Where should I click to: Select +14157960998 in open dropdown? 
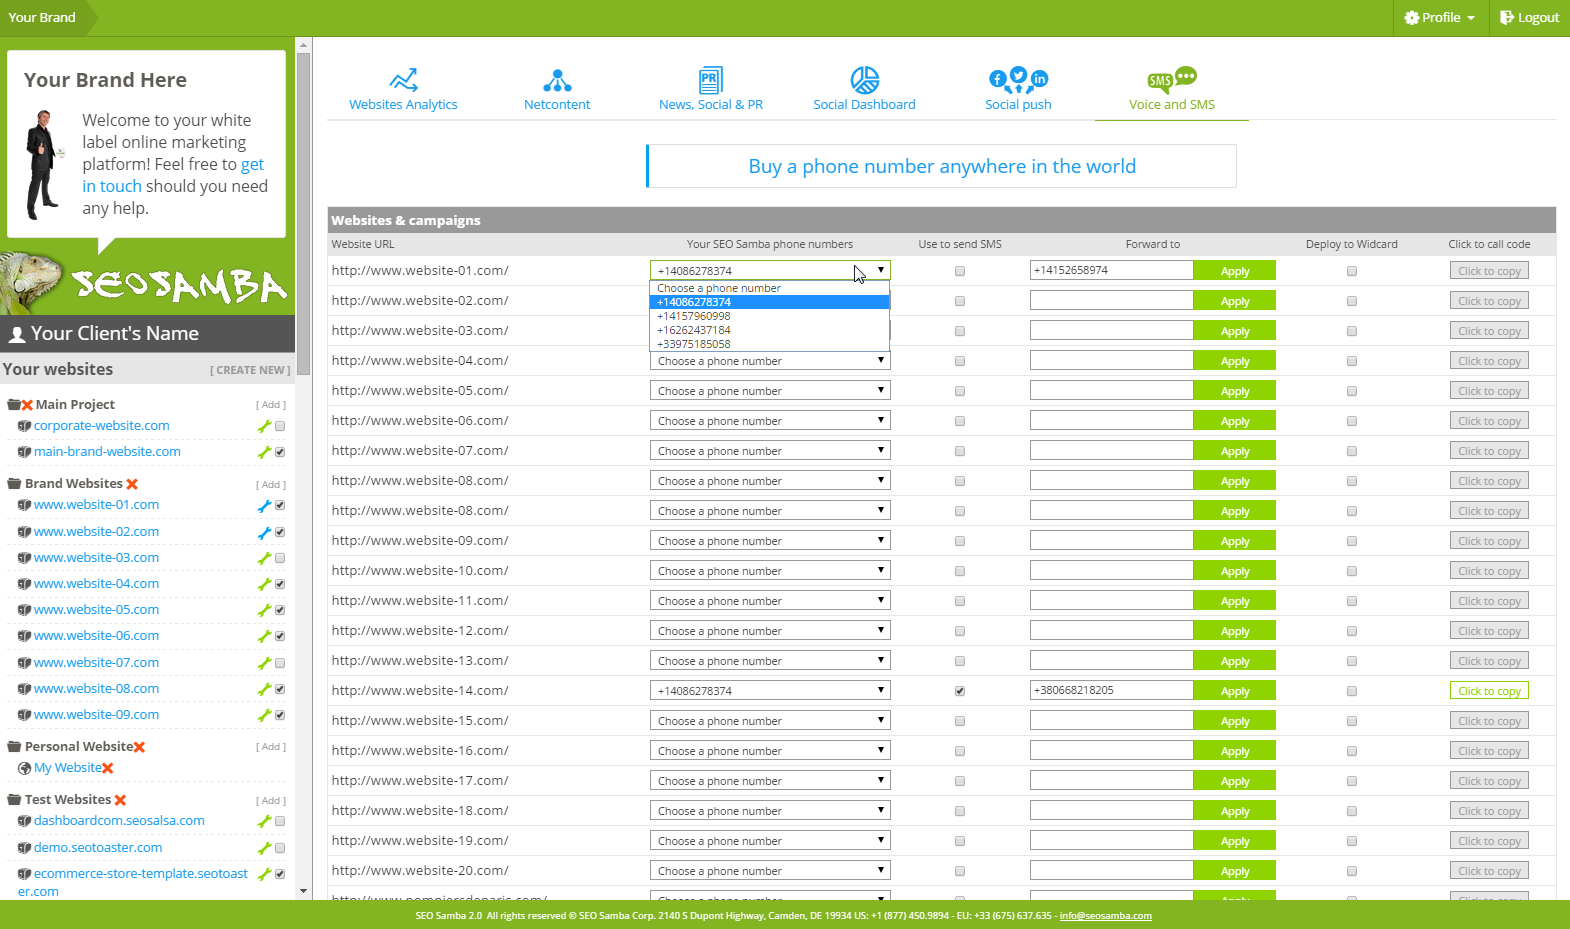[x=769, y=316]
